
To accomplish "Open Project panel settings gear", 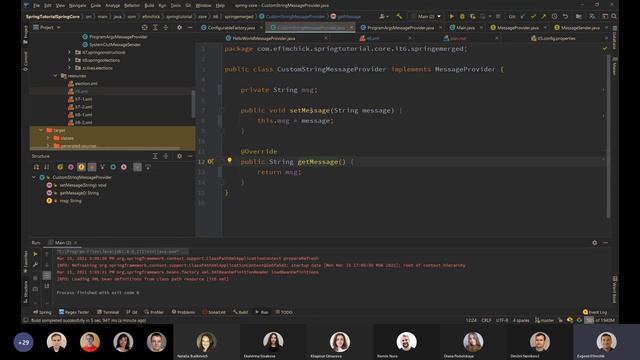I will pos(179,27).
